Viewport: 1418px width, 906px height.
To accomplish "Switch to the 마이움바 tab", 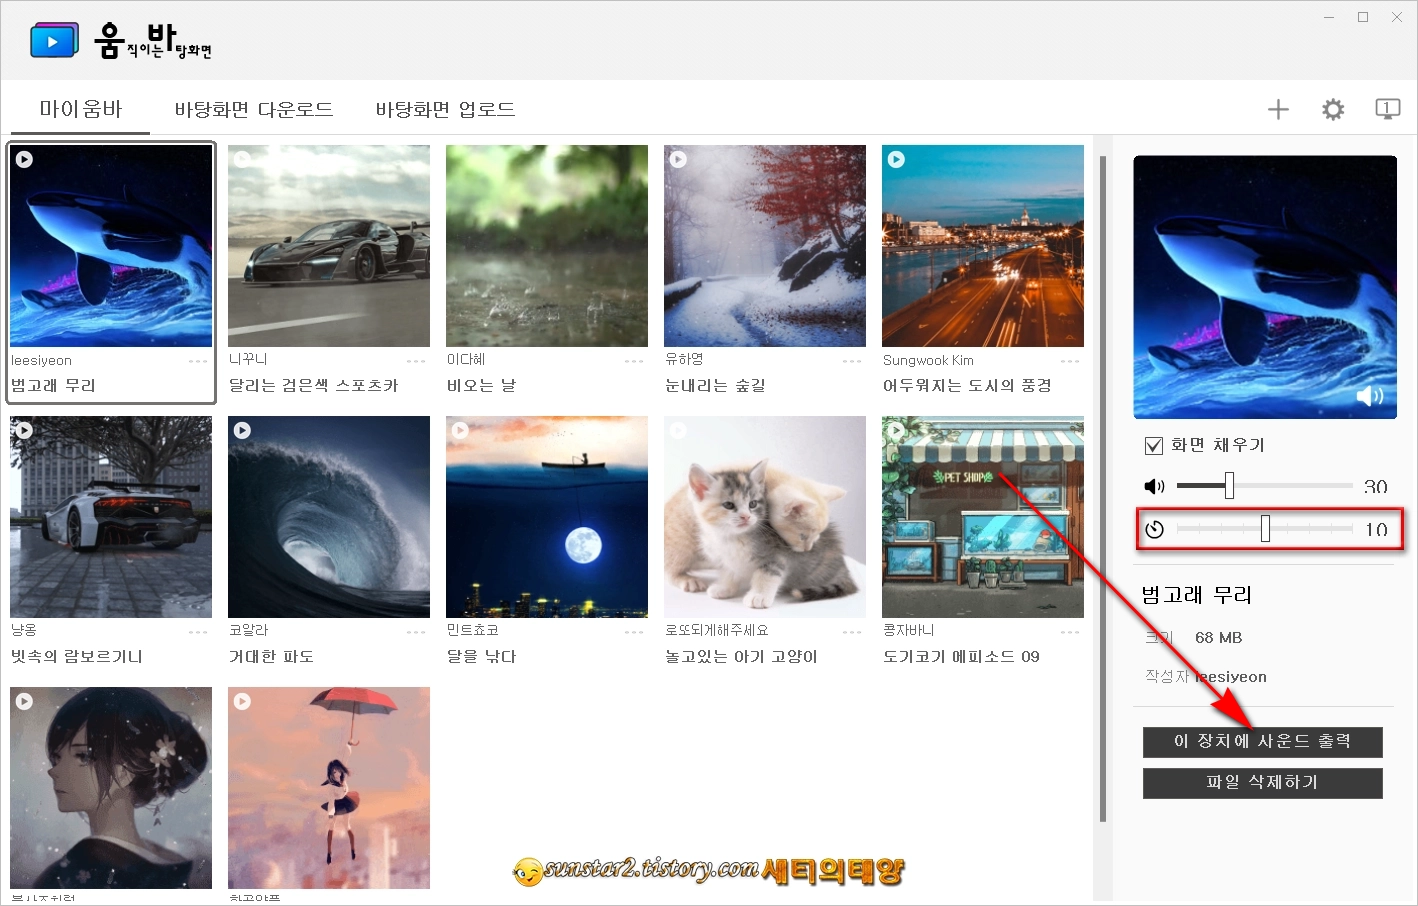I will [x=81, y=109].
